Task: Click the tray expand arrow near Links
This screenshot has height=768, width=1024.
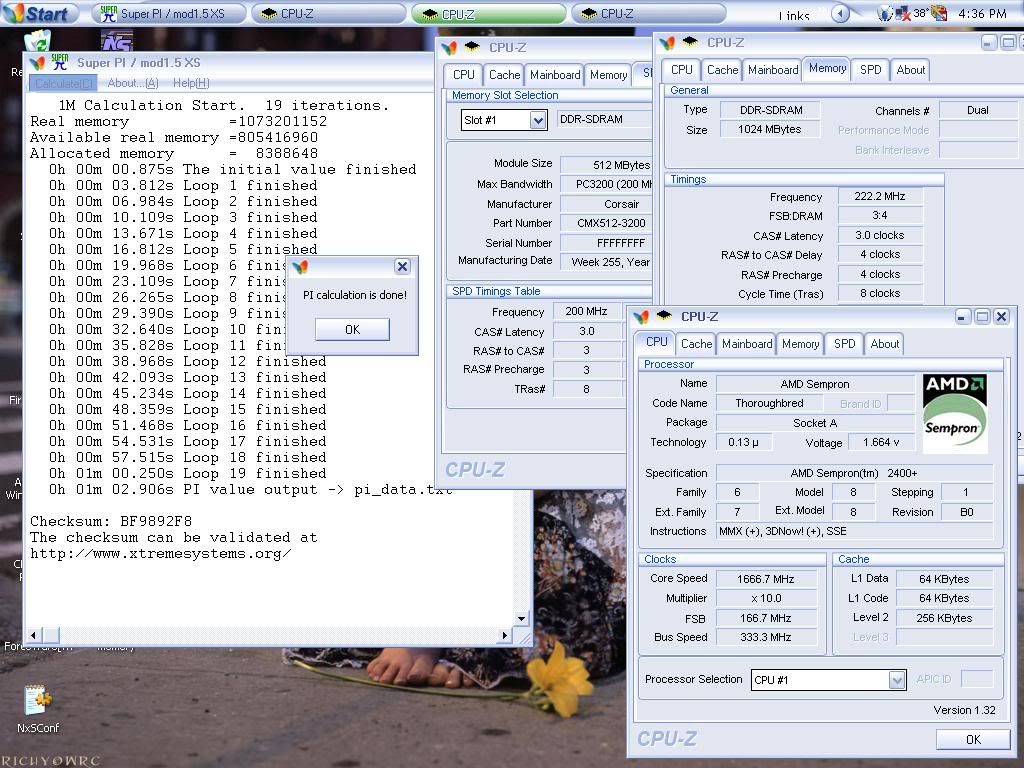Action: [x=841, y=14]
